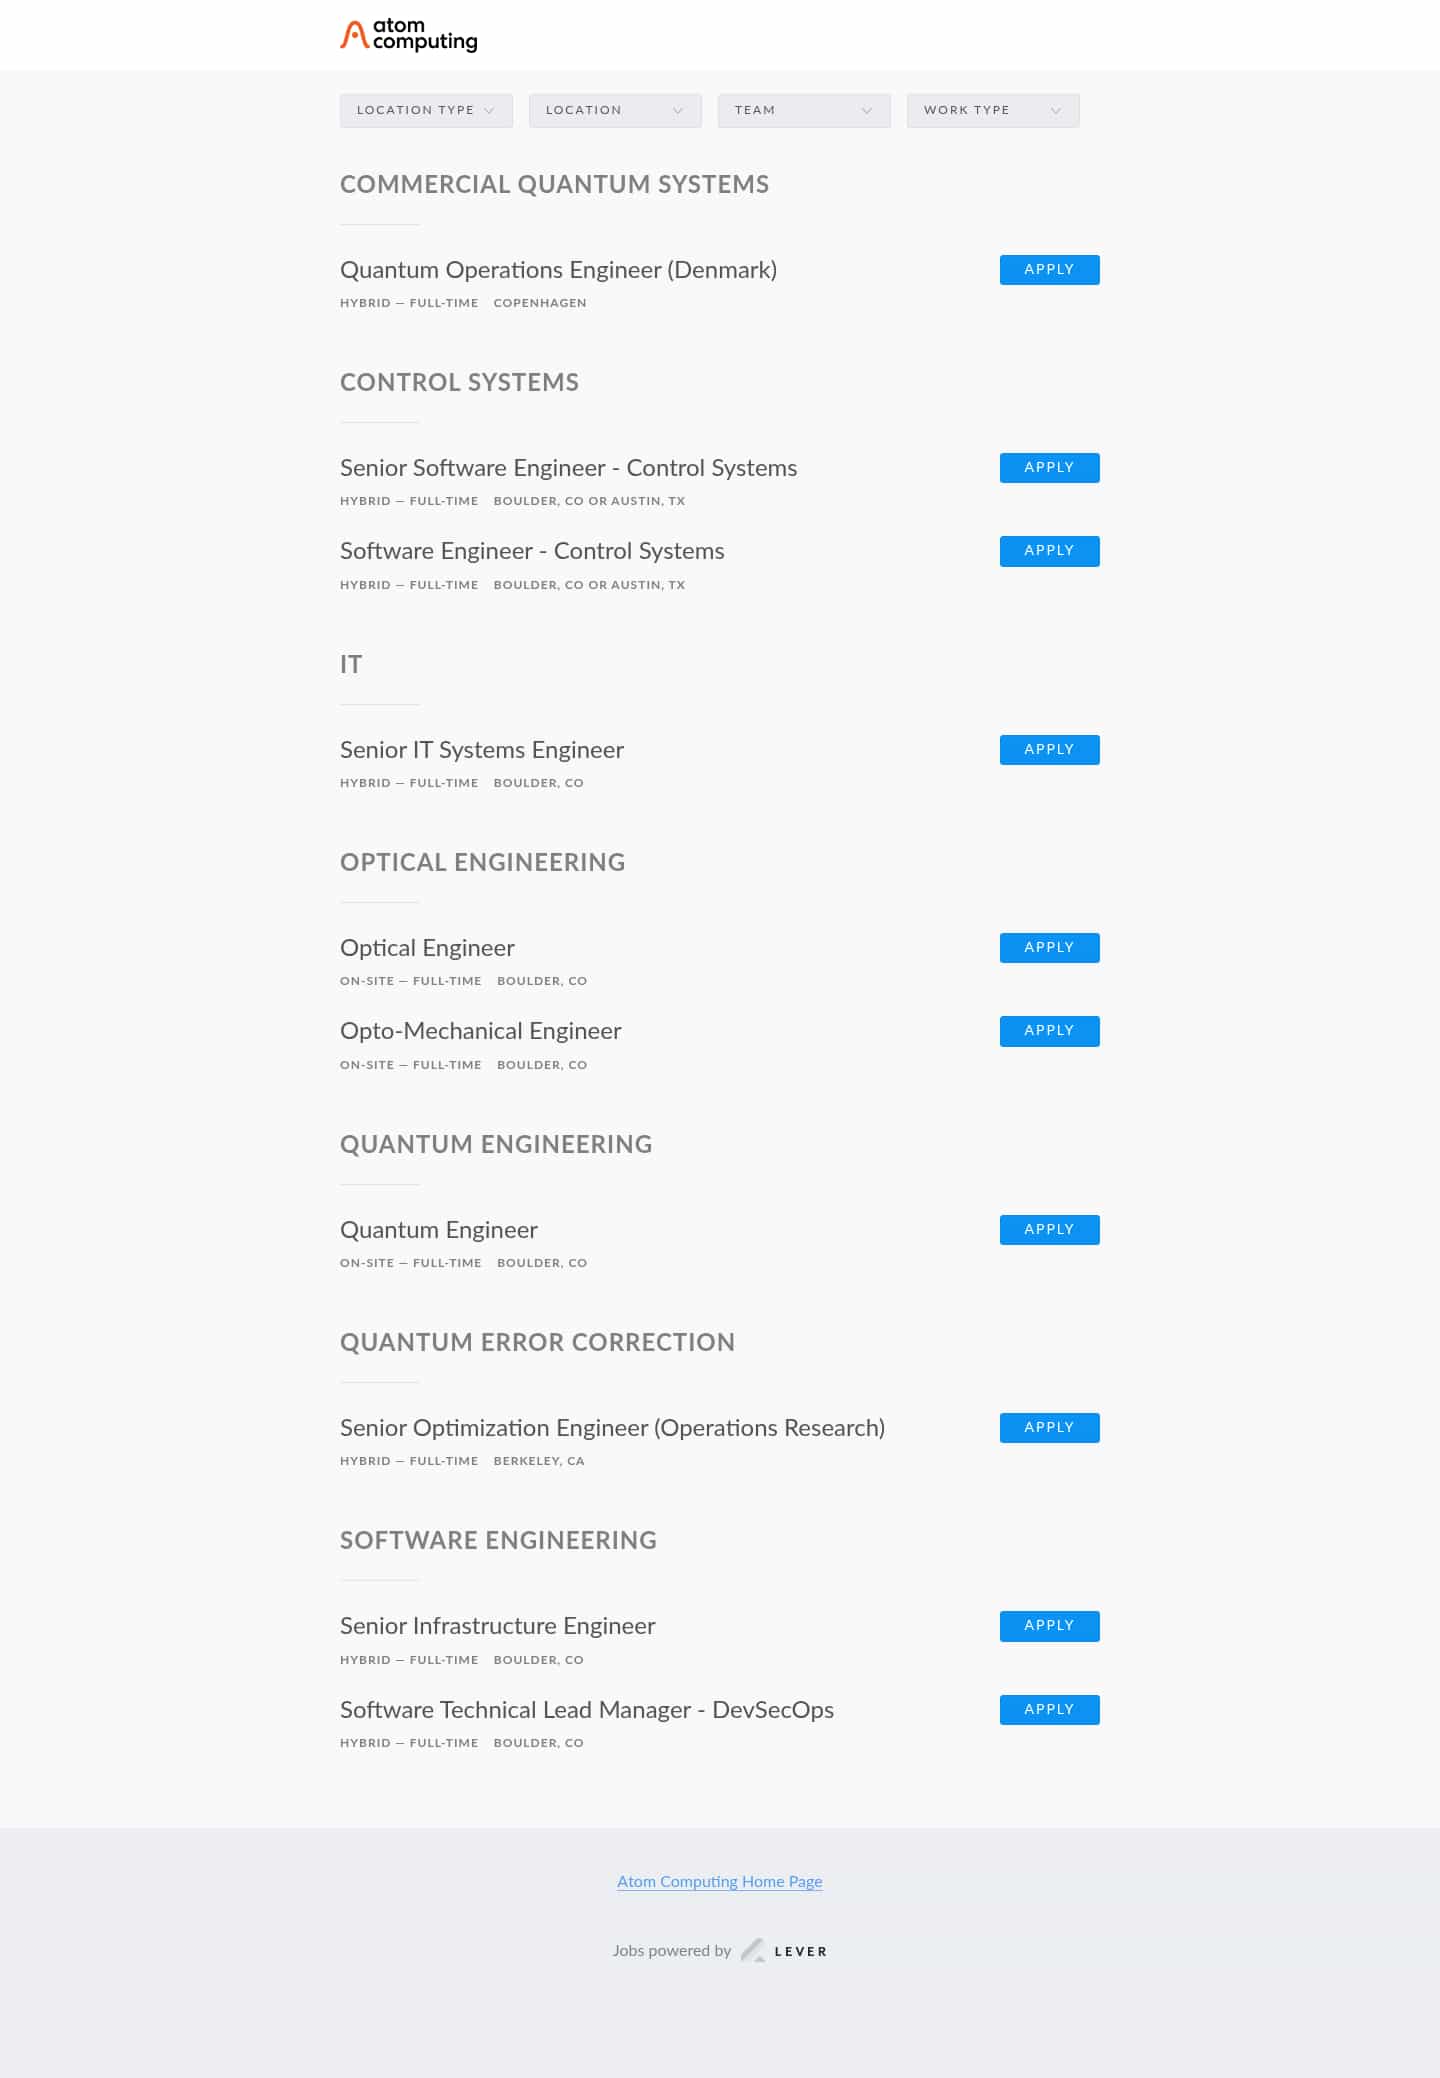
Task: Apply for Senior Optimization Engineer position
Action: click(1049, 1428)
